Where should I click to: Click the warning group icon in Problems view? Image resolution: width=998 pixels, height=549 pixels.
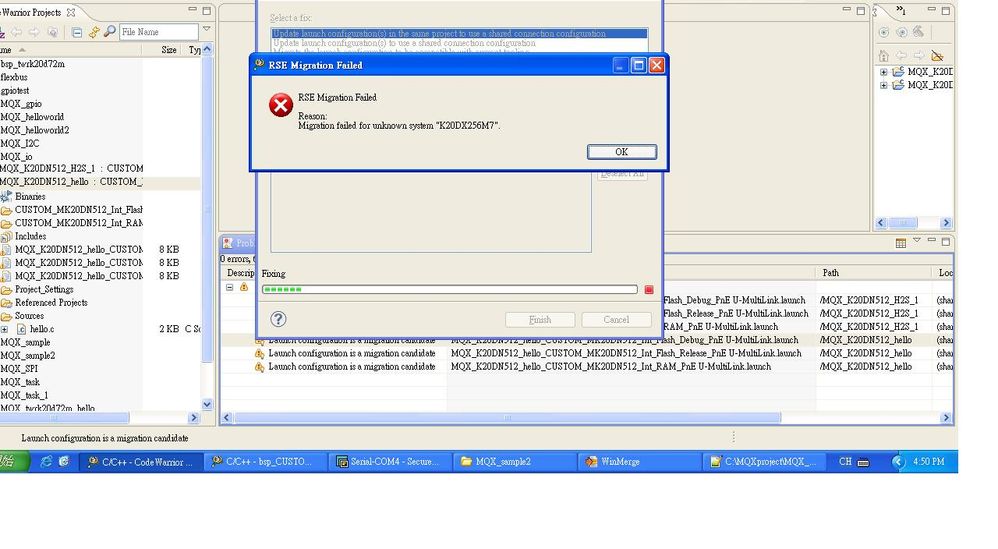click(244, 288)
